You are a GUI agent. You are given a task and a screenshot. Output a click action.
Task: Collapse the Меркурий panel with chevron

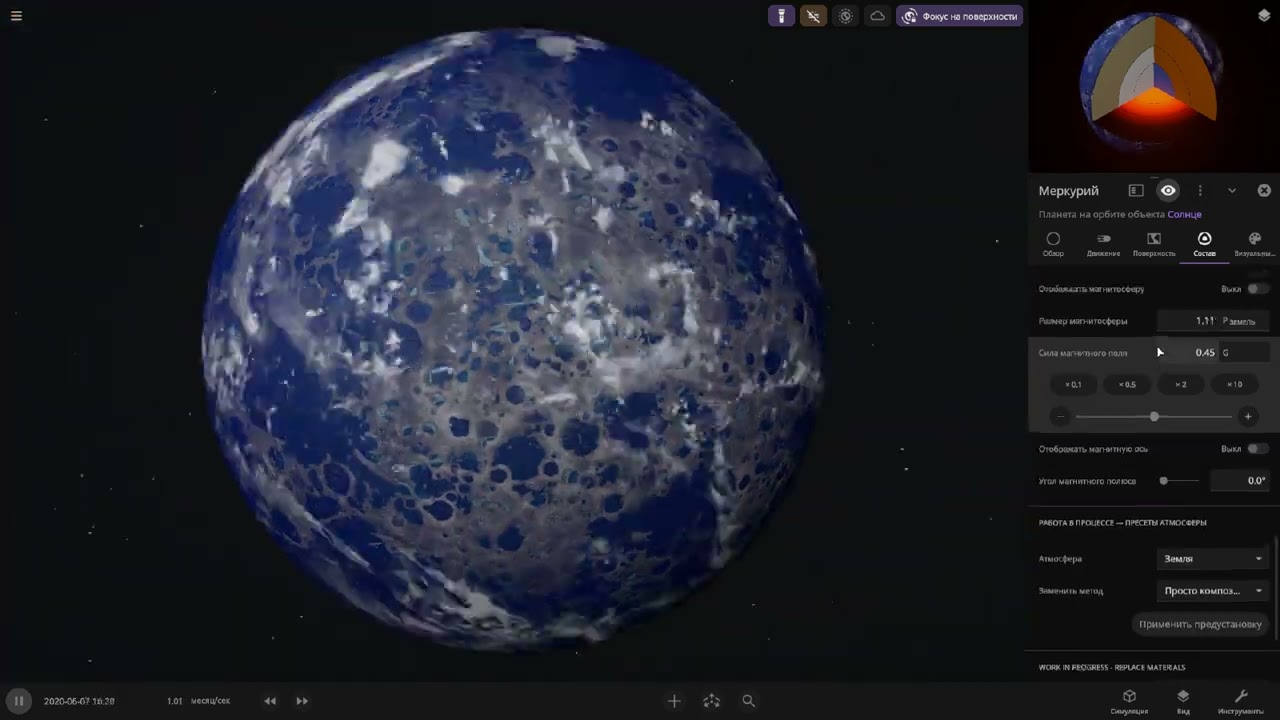point(1232,190)
